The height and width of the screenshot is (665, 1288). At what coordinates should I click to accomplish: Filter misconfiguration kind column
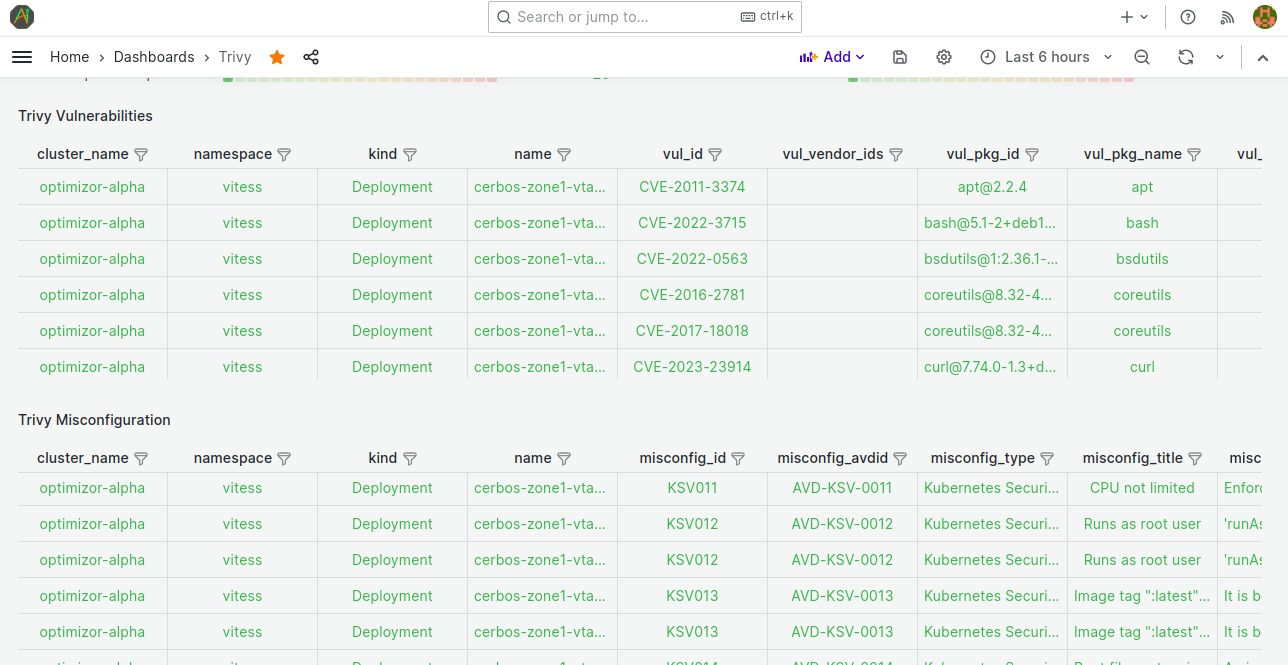(x=410, y=459)
